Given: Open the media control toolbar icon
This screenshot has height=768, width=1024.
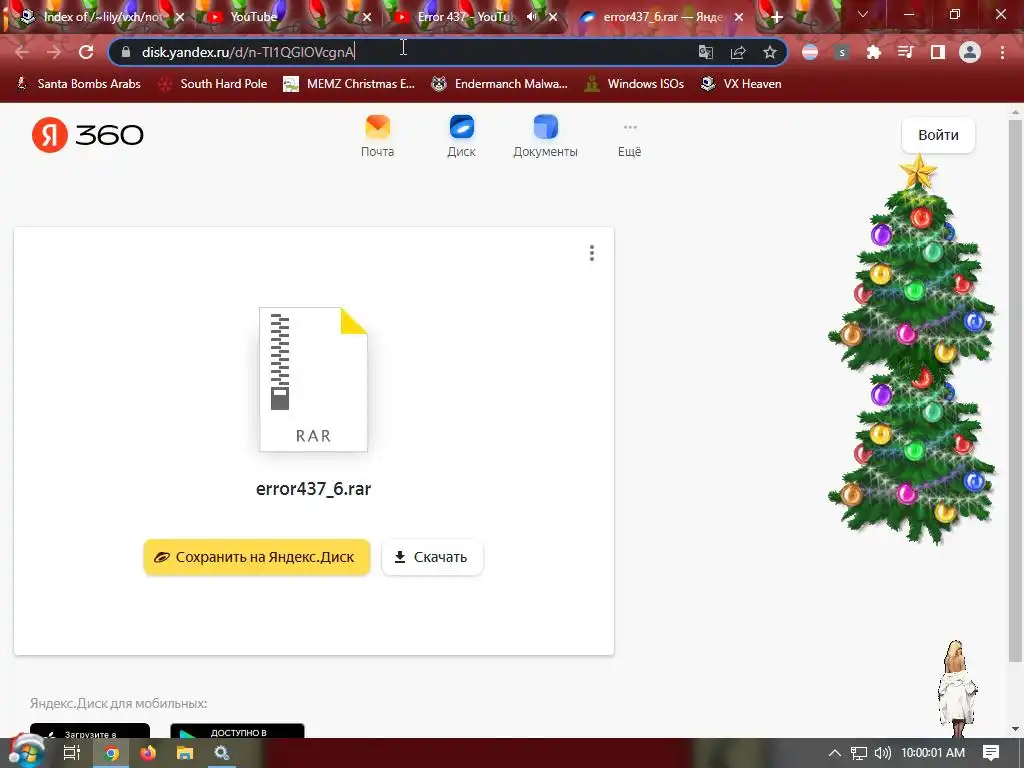Looking at the screenshot, I should click(x=905, y=52).
